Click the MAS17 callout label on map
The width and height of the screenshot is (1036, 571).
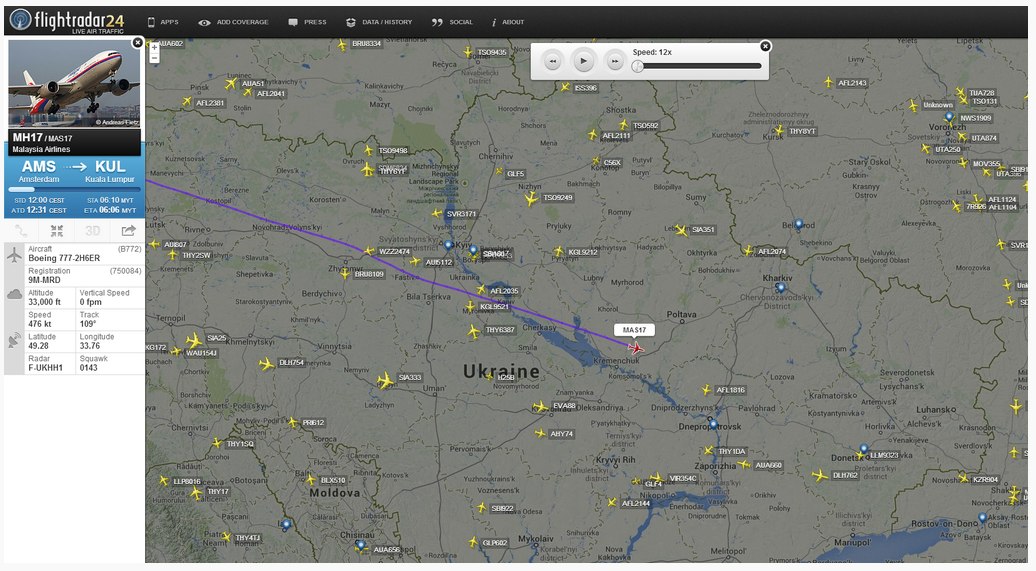tap(634, 330)
